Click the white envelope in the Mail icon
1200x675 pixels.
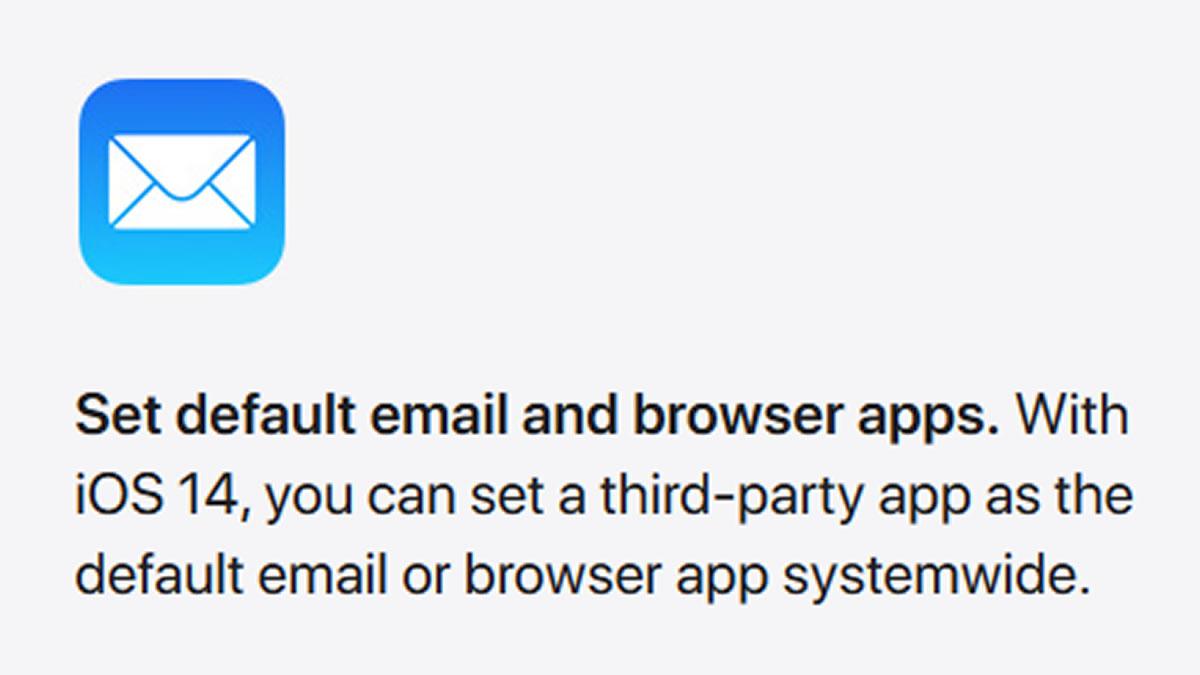[182, 183]
